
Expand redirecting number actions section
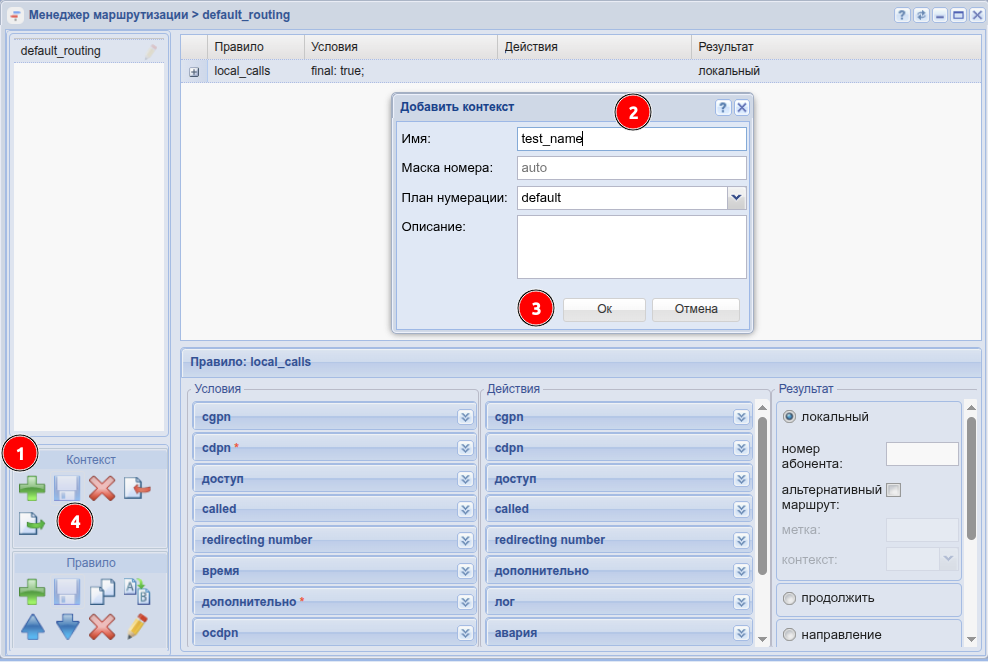coord(741,540)
